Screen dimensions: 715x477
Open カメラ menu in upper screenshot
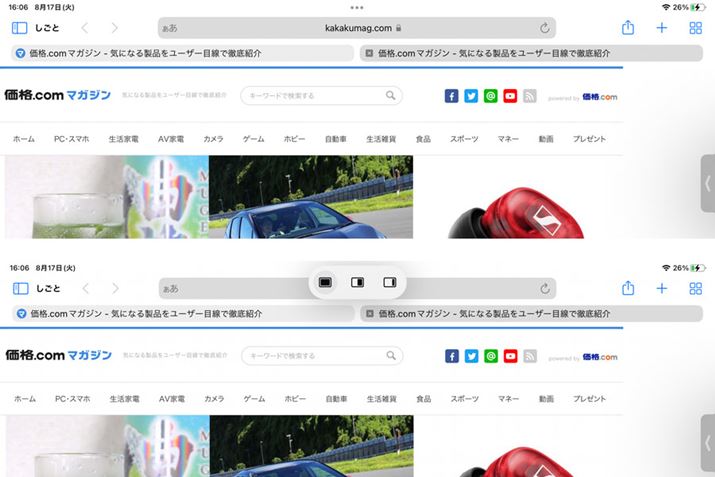pos(213,139)
